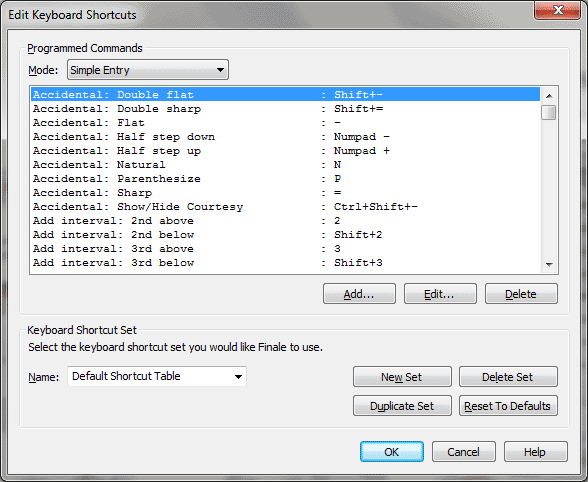The width and height of the screenshot is (588, 482).
Task: Create a New Set of shortcuts
Action: 402,377
